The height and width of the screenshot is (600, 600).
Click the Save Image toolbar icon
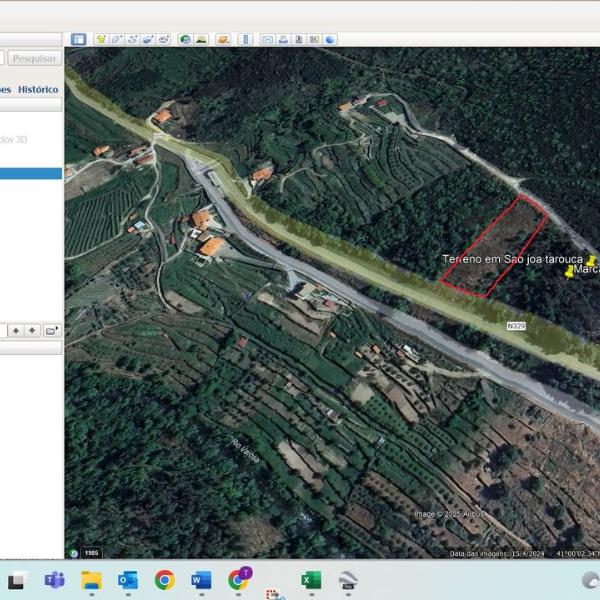pos(299,39)
